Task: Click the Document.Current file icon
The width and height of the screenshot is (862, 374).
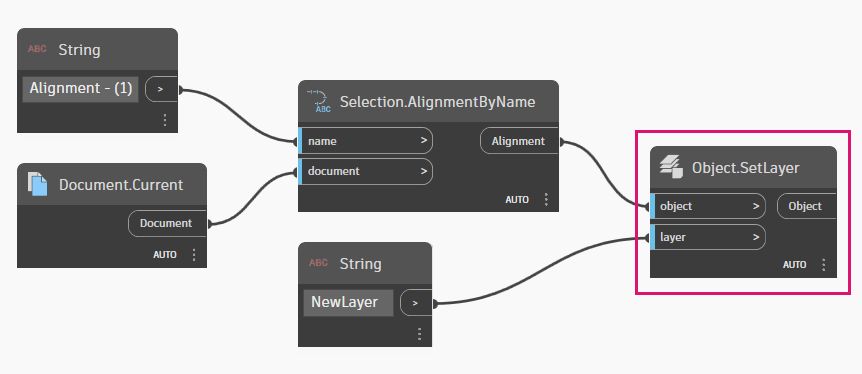Action: coord(37,184)
